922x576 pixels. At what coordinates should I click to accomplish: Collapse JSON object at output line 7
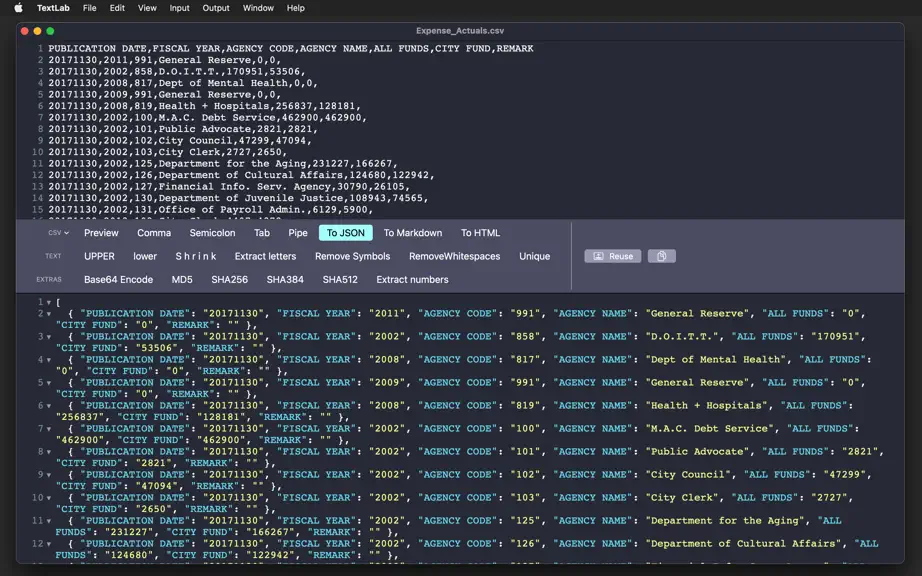pos(49,428)
